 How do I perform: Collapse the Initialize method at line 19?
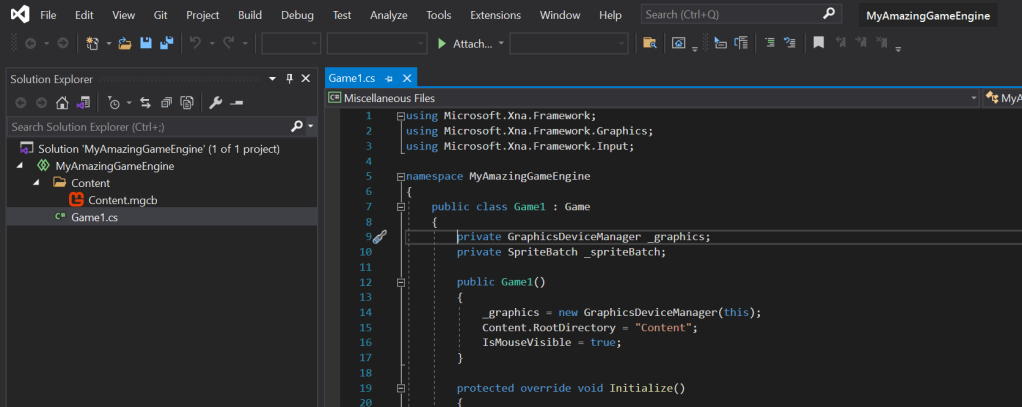[400, 388]
